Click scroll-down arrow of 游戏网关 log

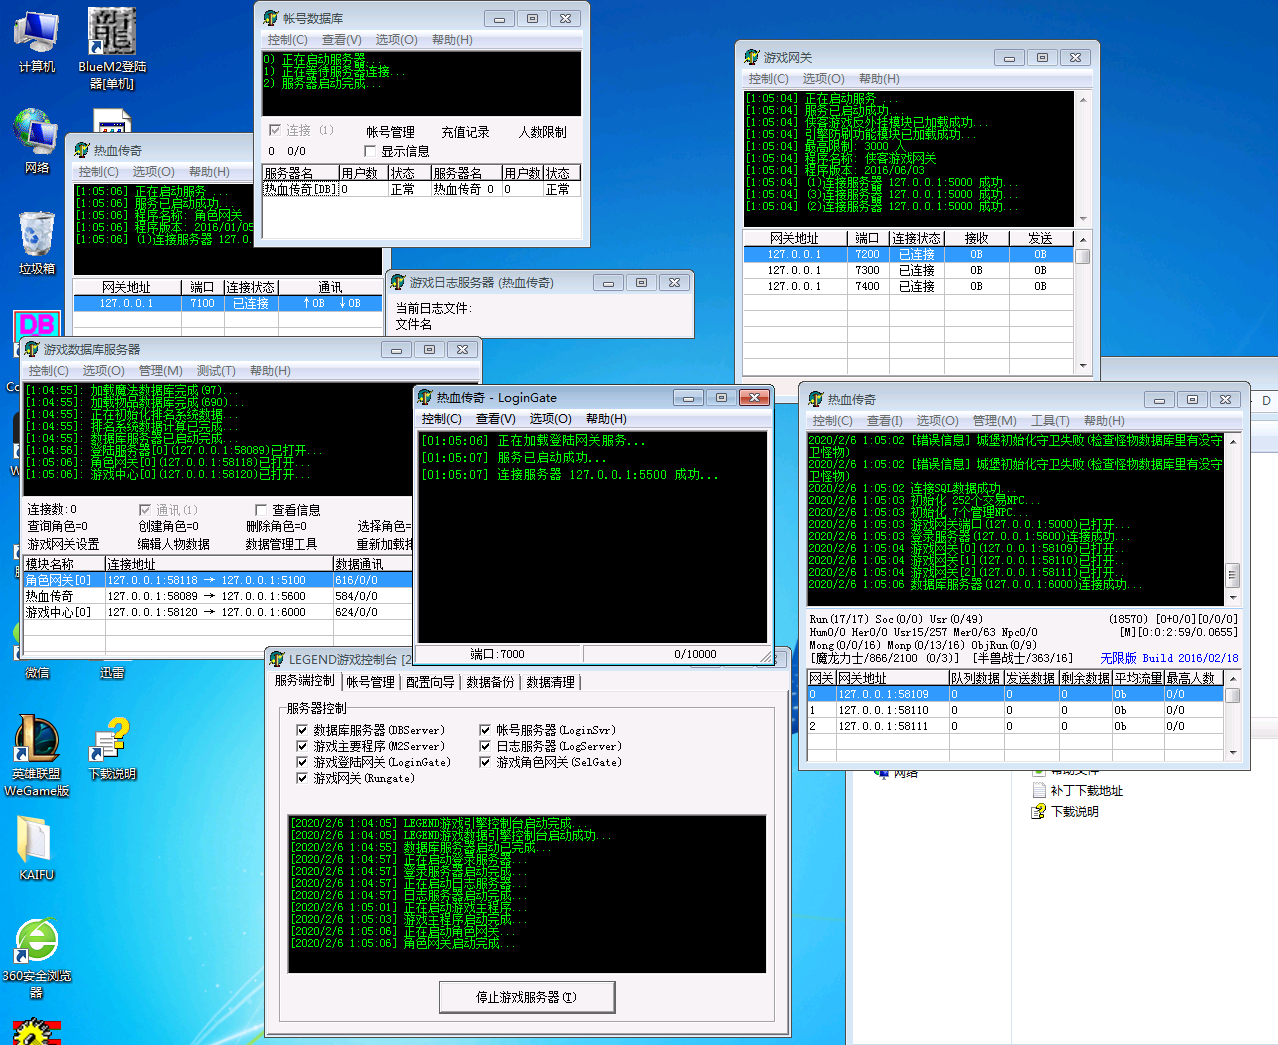(1082, 219)
